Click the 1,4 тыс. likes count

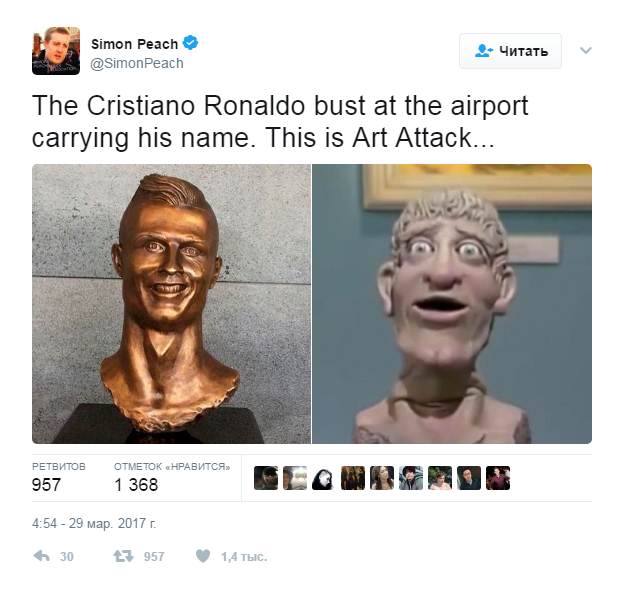pyautogui.click(x=244, y=557)
